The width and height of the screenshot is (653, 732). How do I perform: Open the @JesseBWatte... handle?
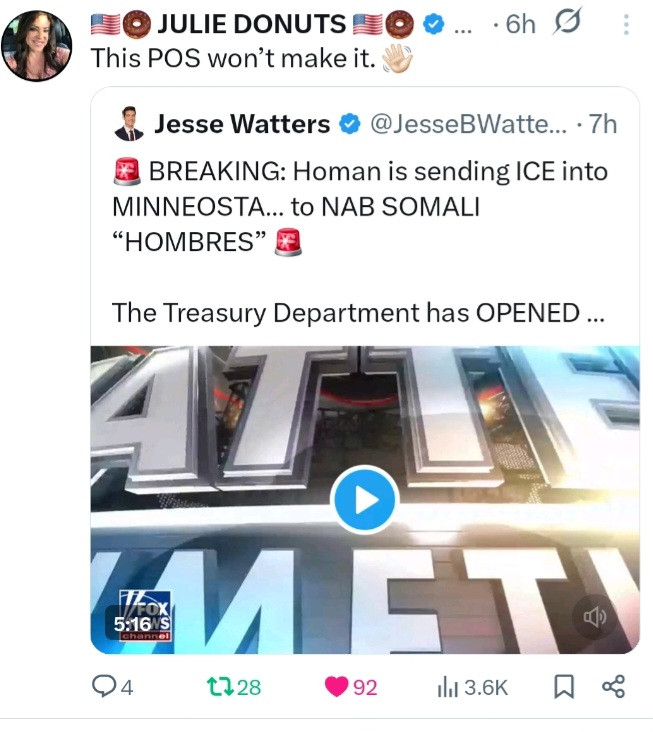[x=468, y=124]
